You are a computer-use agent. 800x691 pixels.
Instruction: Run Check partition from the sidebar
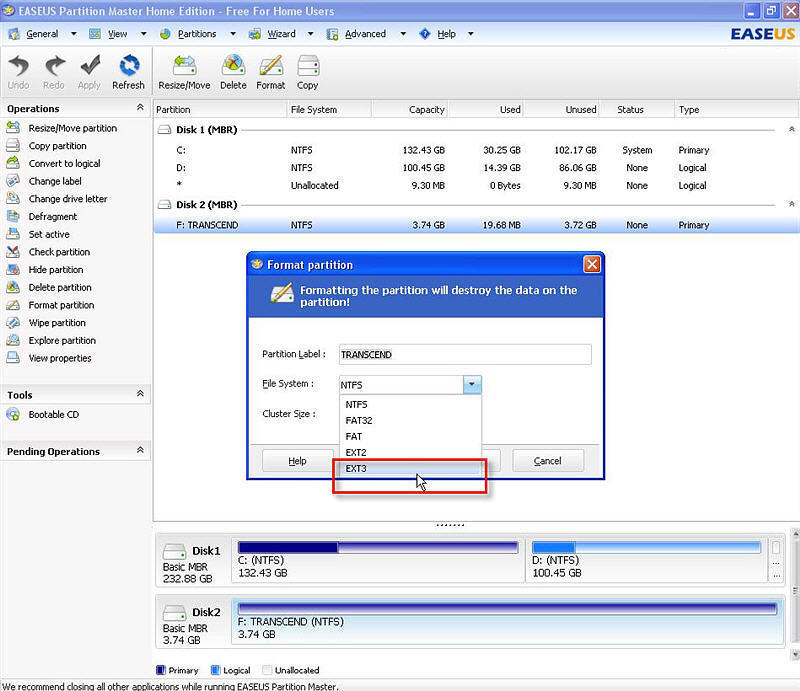pyautogui.click(x=48, y=252)
